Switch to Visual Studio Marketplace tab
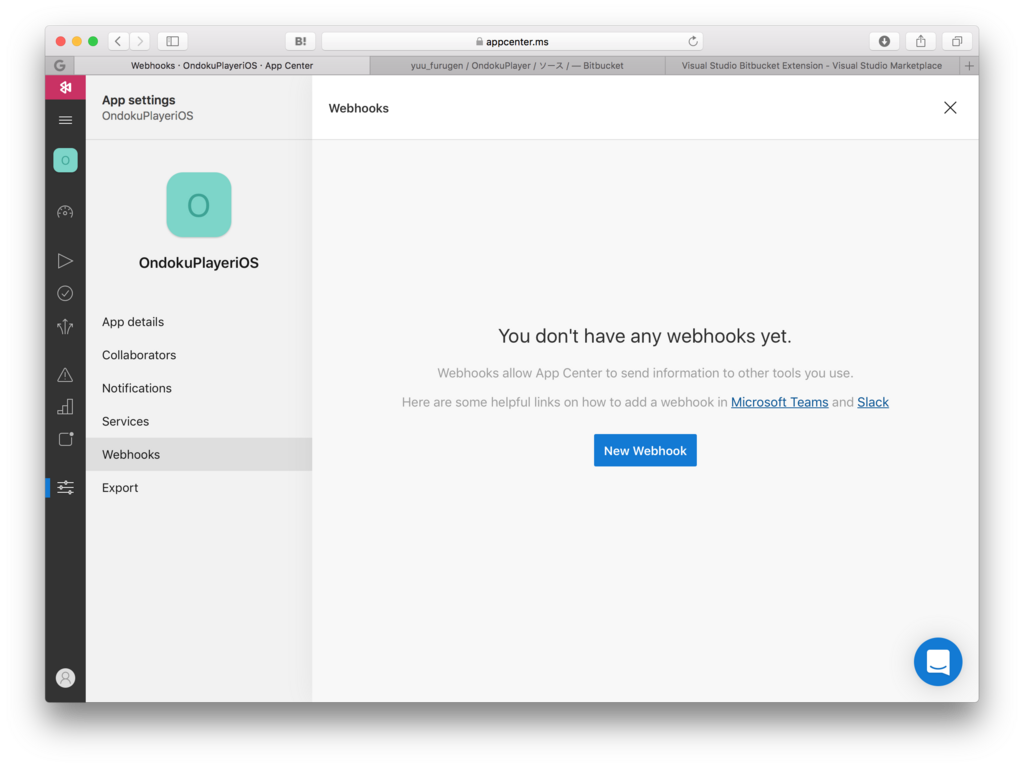The image size is (1024, 767). tap(812, 65)
